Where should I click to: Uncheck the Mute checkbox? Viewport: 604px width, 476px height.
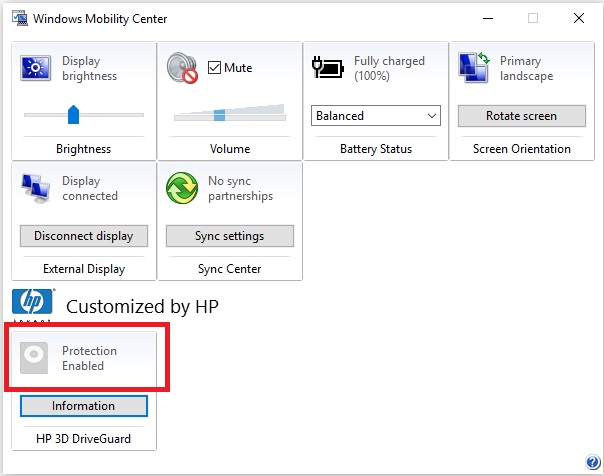point(214,67)
